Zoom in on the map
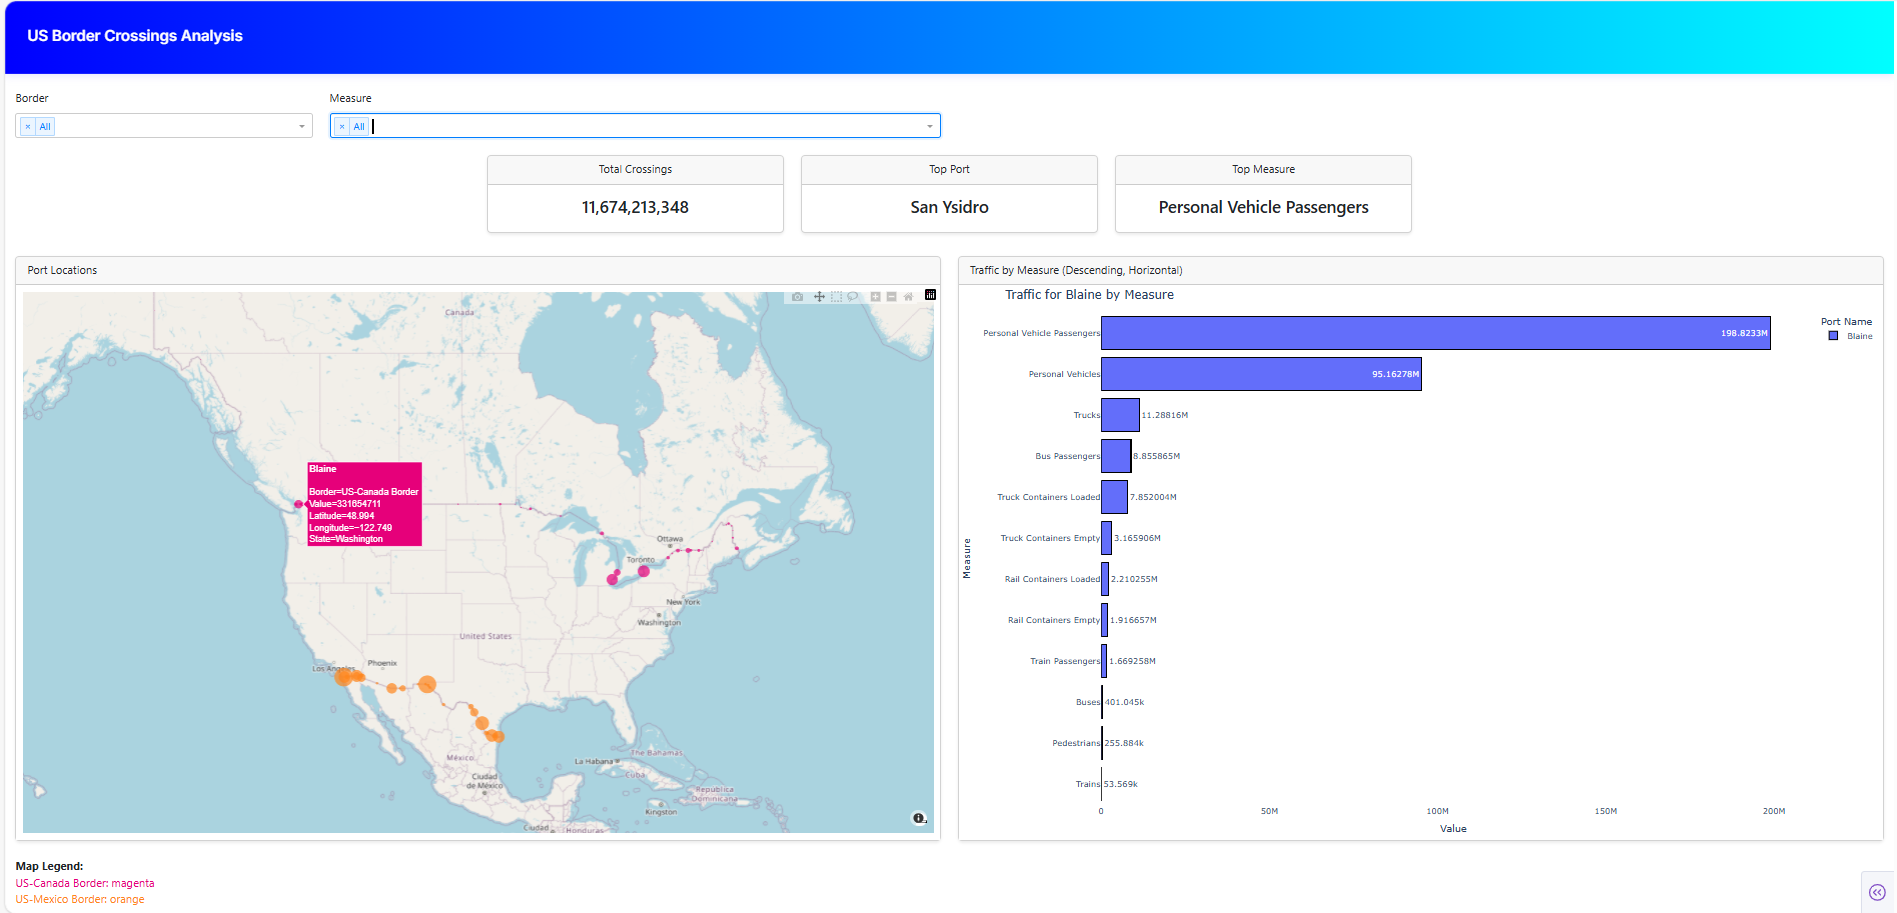Viewport: 1897px width, 913px height. coord(875,297)
